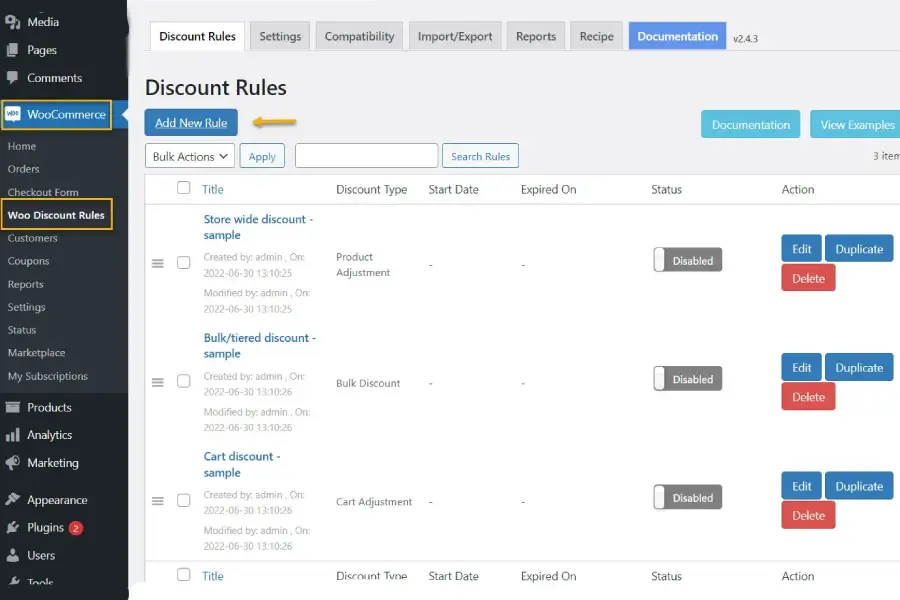
Task: Switch to the Settings tab
Action: tap(280, 36)
